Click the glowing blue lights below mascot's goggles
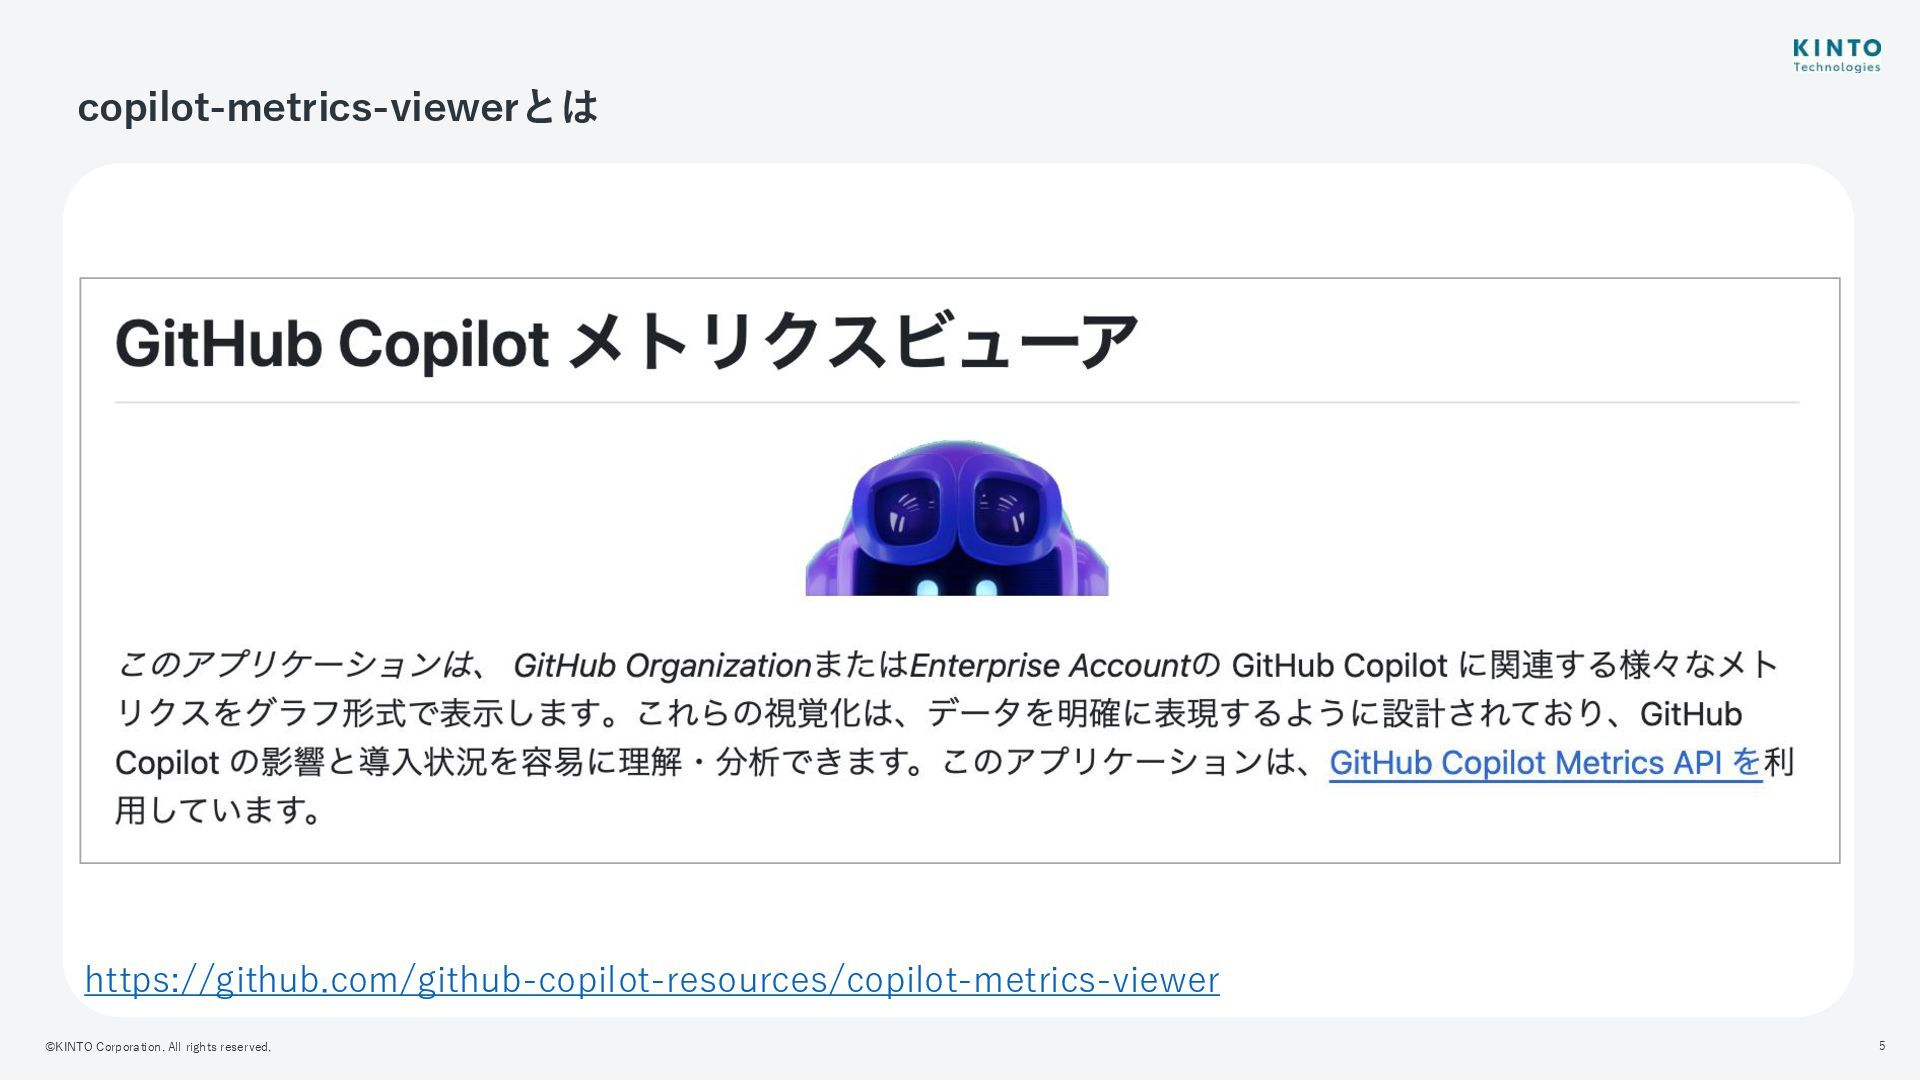Screen dimensions: 1920x1080 [957, 587]
